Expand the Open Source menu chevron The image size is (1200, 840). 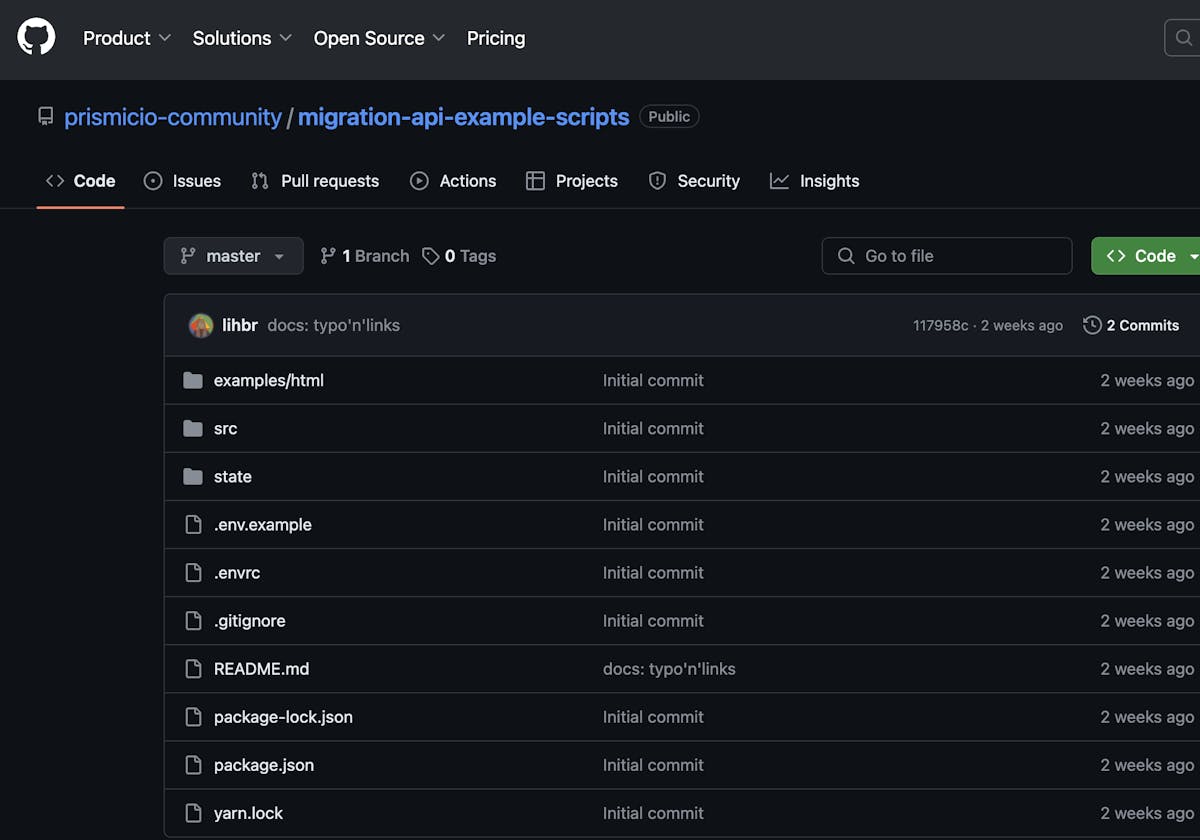pos(440,38)
